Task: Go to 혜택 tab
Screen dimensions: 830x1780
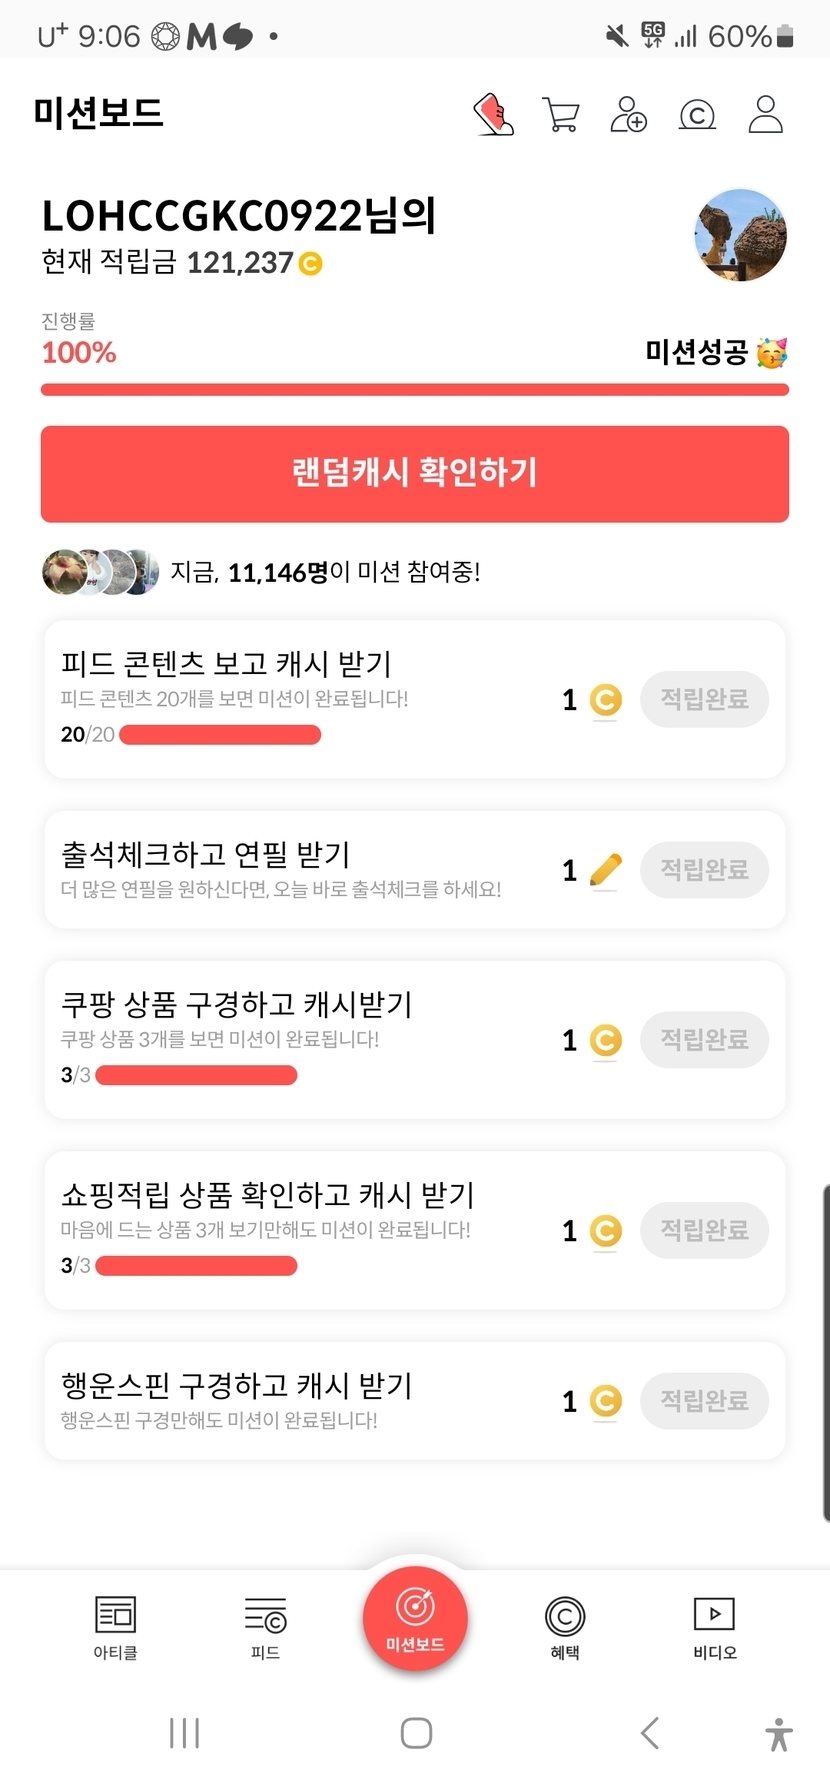Action: pyautogui.click(x=565, y=1626)
